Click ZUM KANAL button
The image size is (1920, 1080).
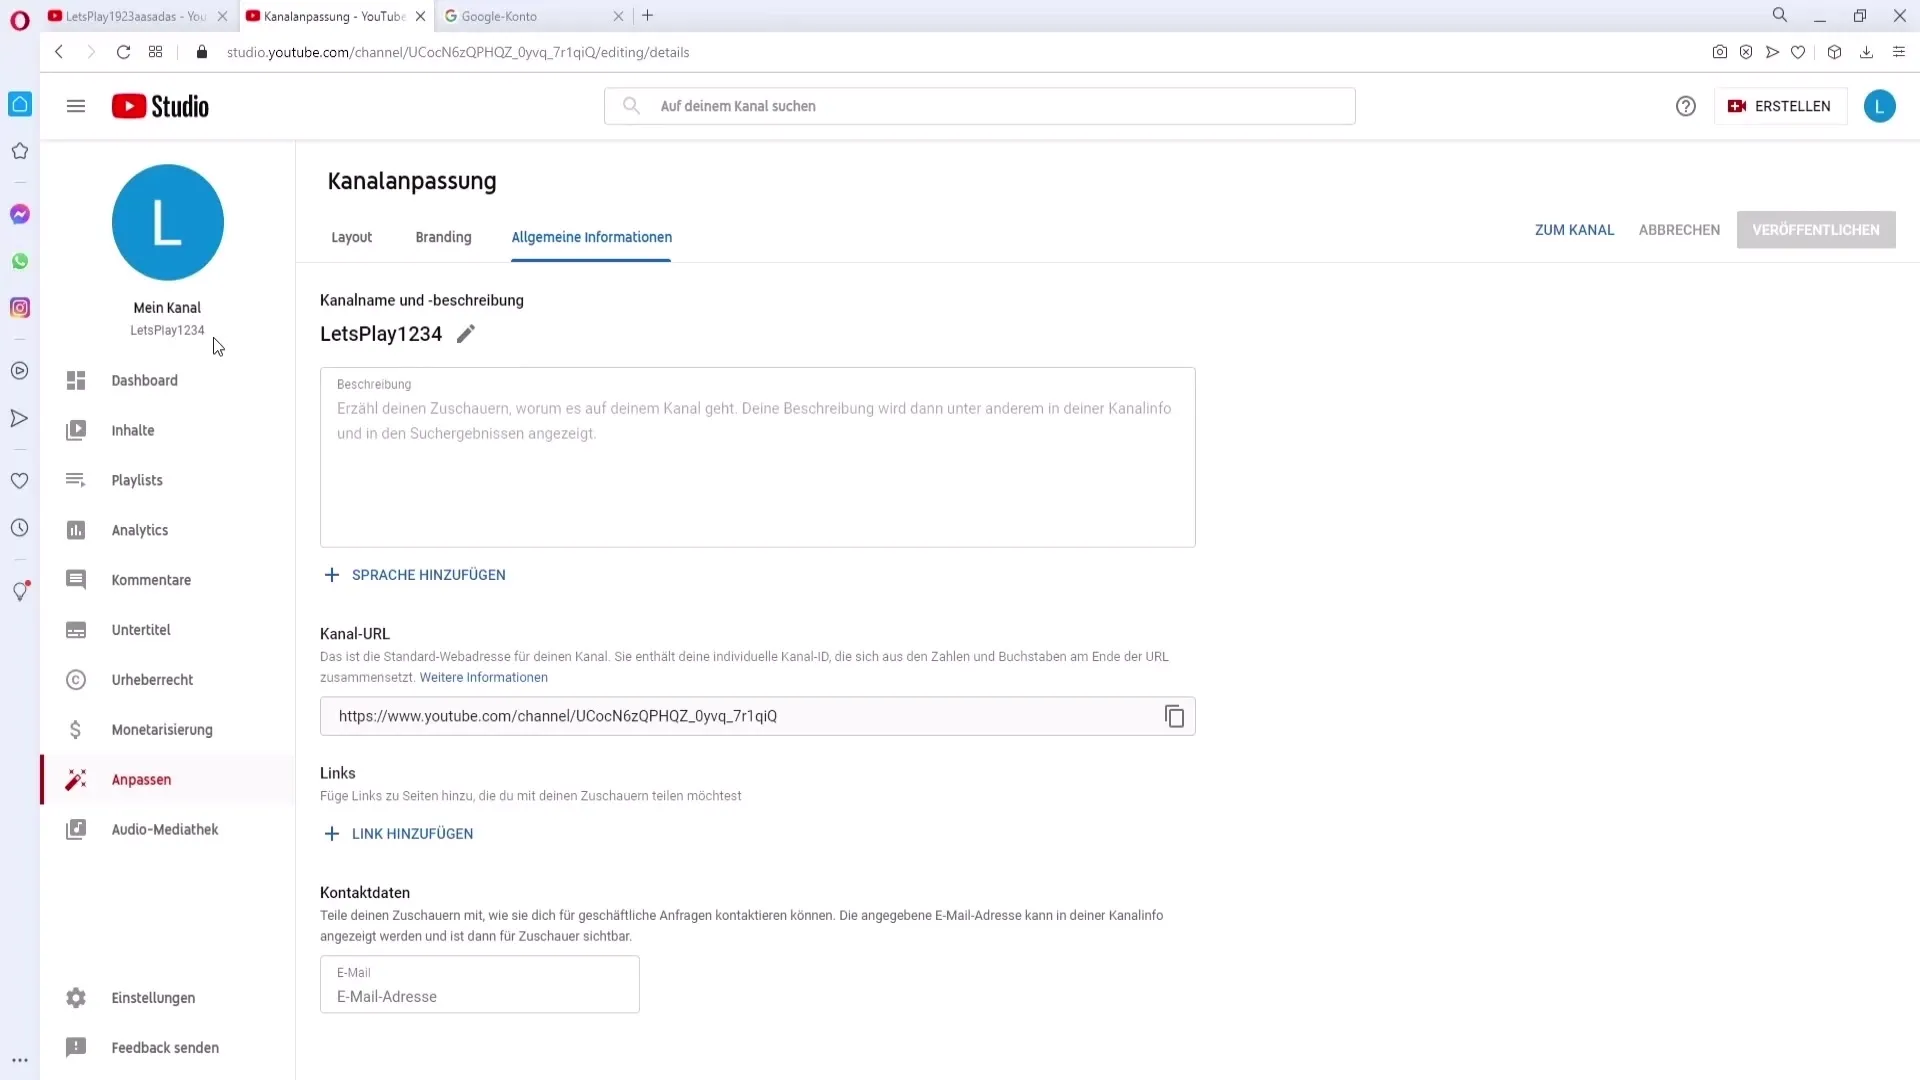(x=1575, y=229)
